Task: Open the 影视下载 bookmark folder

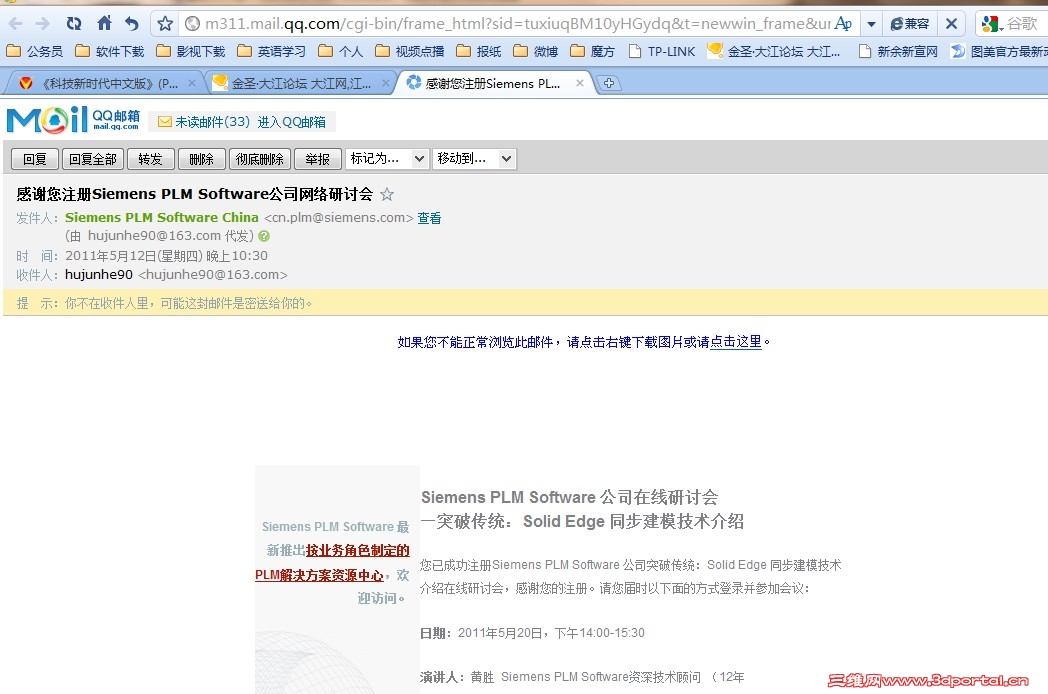Action: (190, 51)
